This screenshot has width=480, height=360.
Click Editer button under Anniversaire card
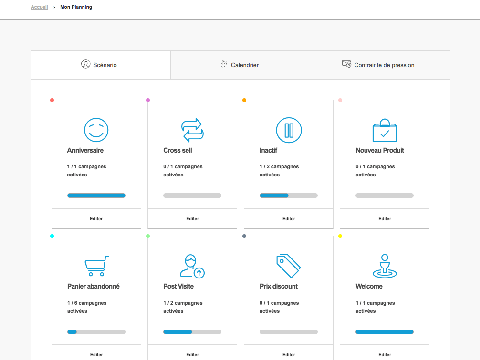tap(96, 219)
